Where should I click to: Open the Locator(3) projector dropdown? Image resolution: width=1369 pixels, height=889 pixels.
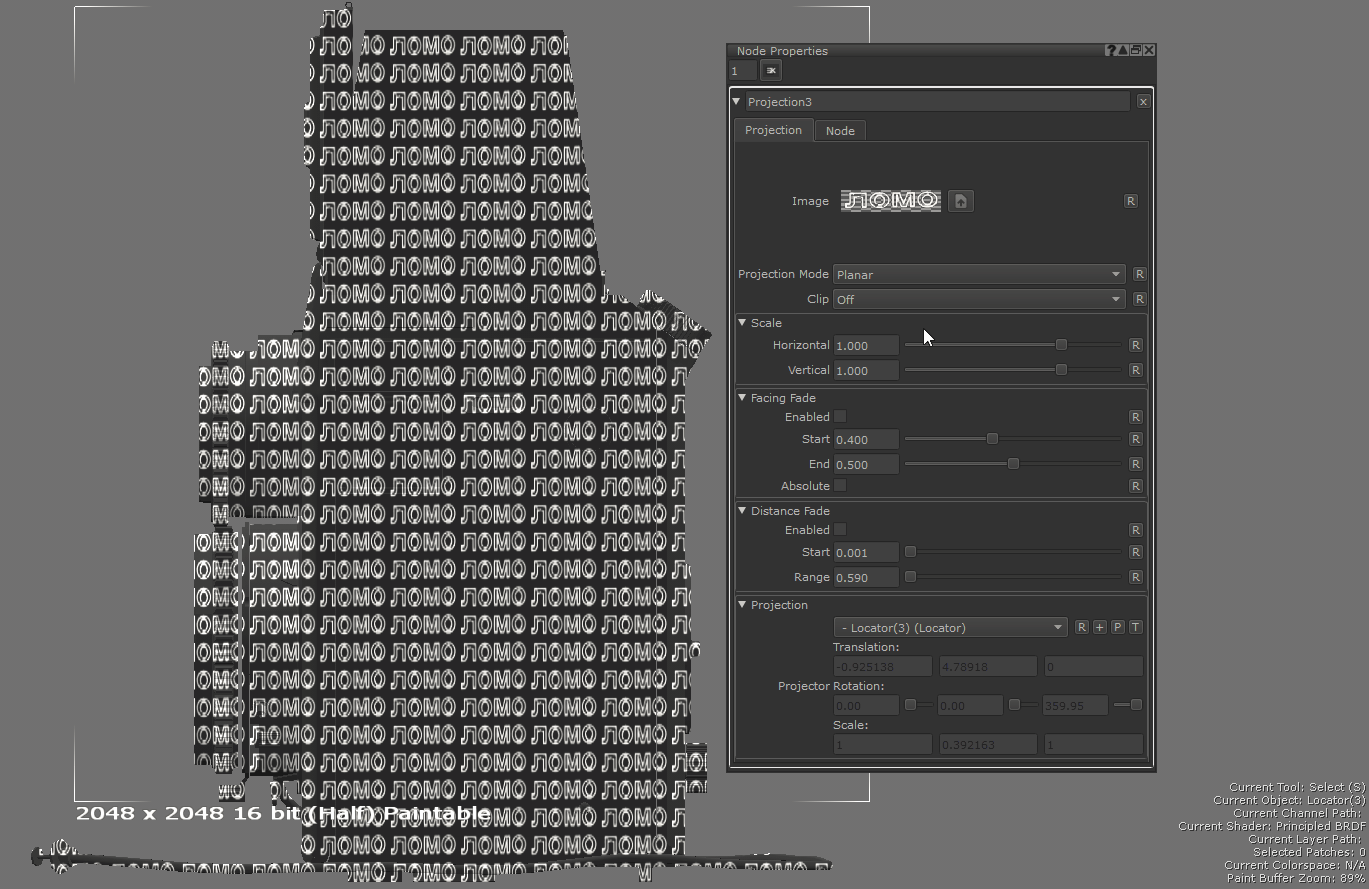(x=950, y=627)
